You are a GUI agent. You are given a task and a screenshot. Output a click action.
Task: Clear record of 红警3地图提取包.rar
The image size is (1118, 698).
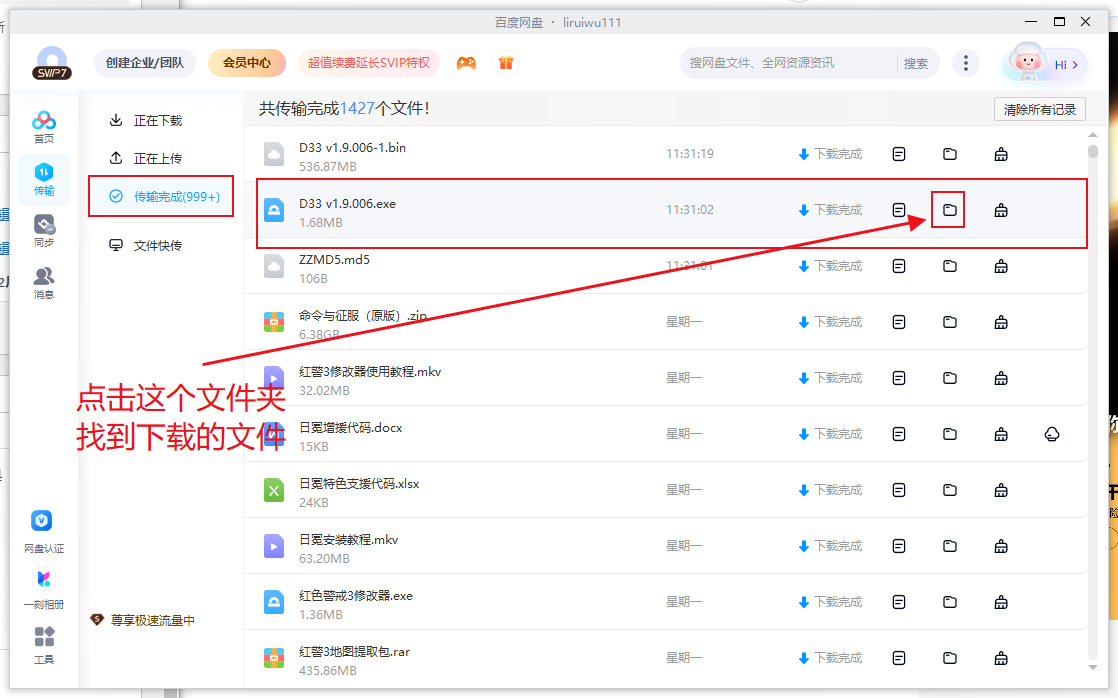click(1000, 658)
